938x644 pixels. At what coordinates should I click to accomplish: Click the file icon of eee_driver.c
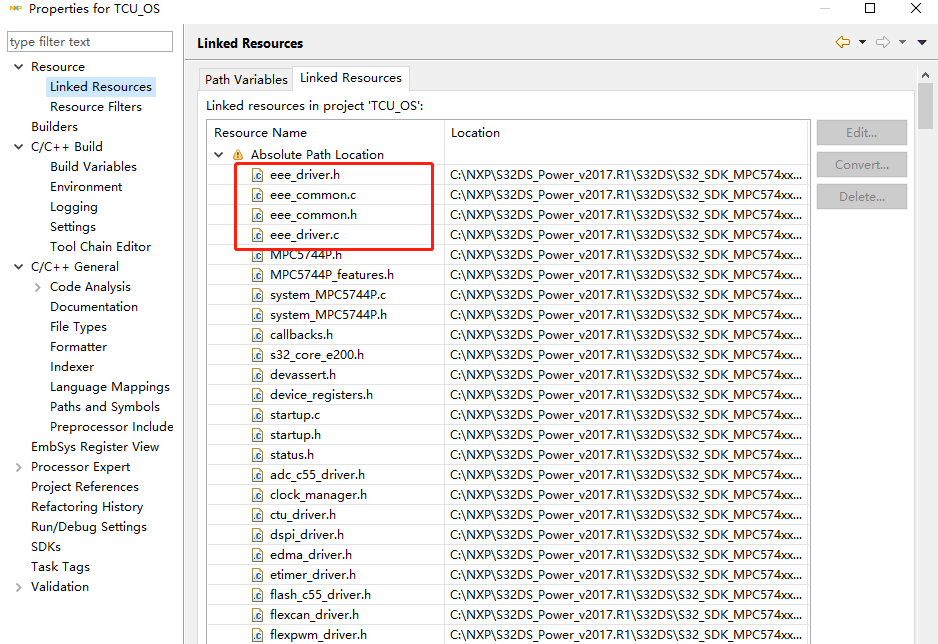pos(257,235)
